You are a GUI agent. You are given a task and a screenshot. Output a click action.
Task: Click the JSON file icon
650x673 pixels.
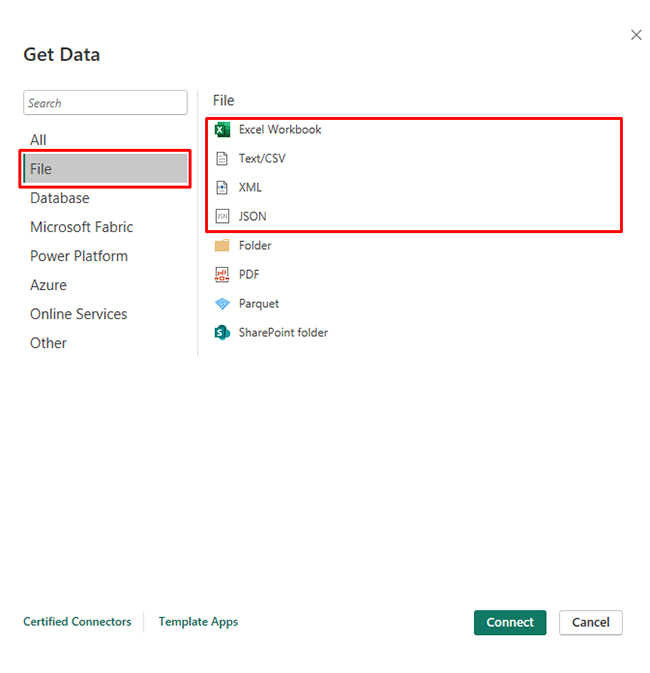(x=222, y=216)
